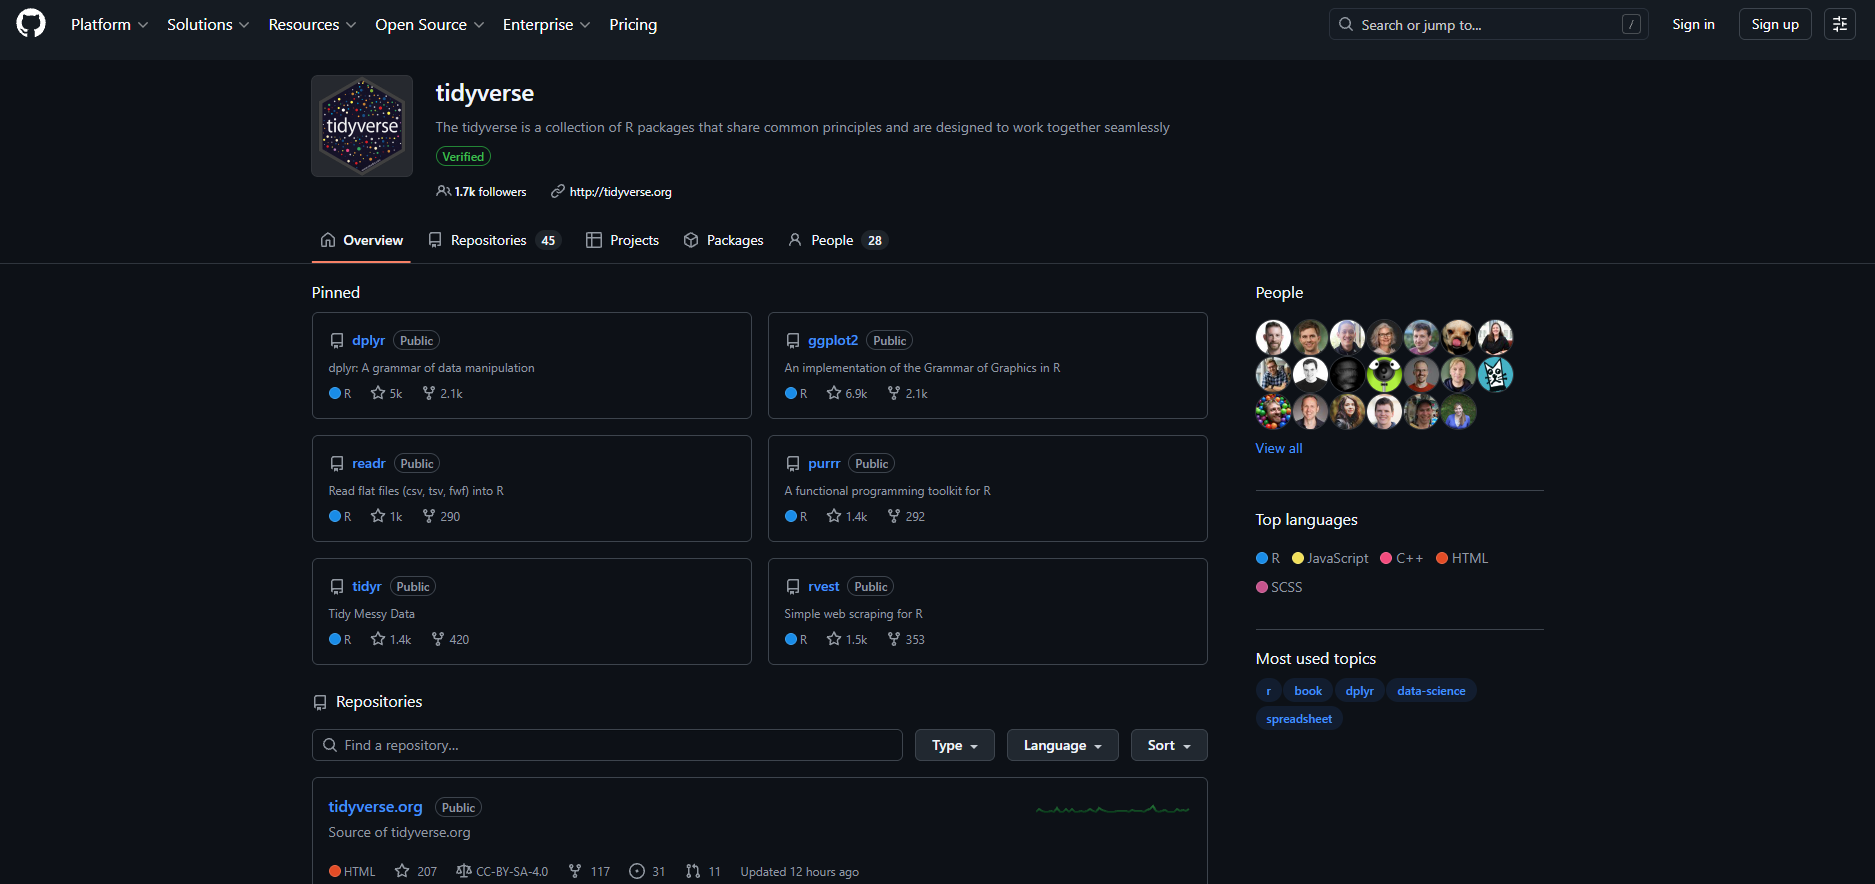Open the ggplot2 repository link
Viewport: 1875px width, 884px height.
pyautogui.click(x=833, y=341)
